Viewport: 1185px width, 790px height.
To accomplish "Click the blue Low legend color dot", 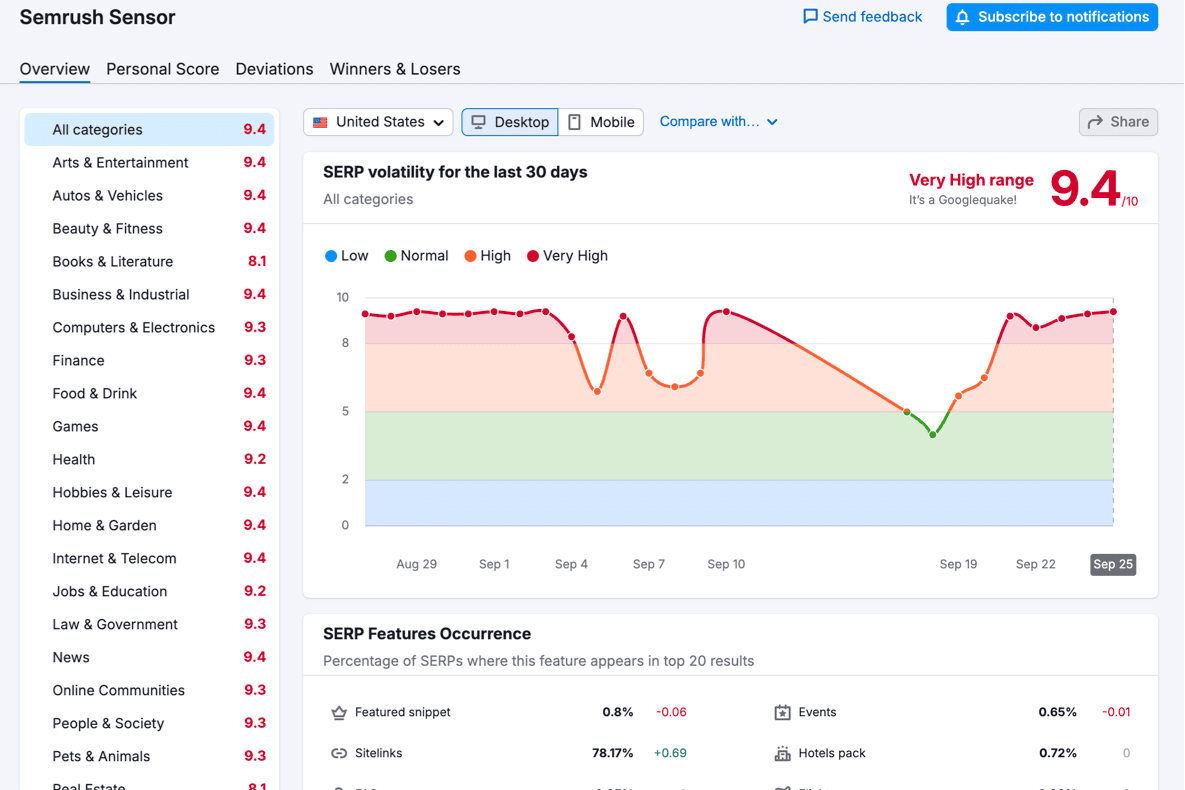I will coord(331,256).
